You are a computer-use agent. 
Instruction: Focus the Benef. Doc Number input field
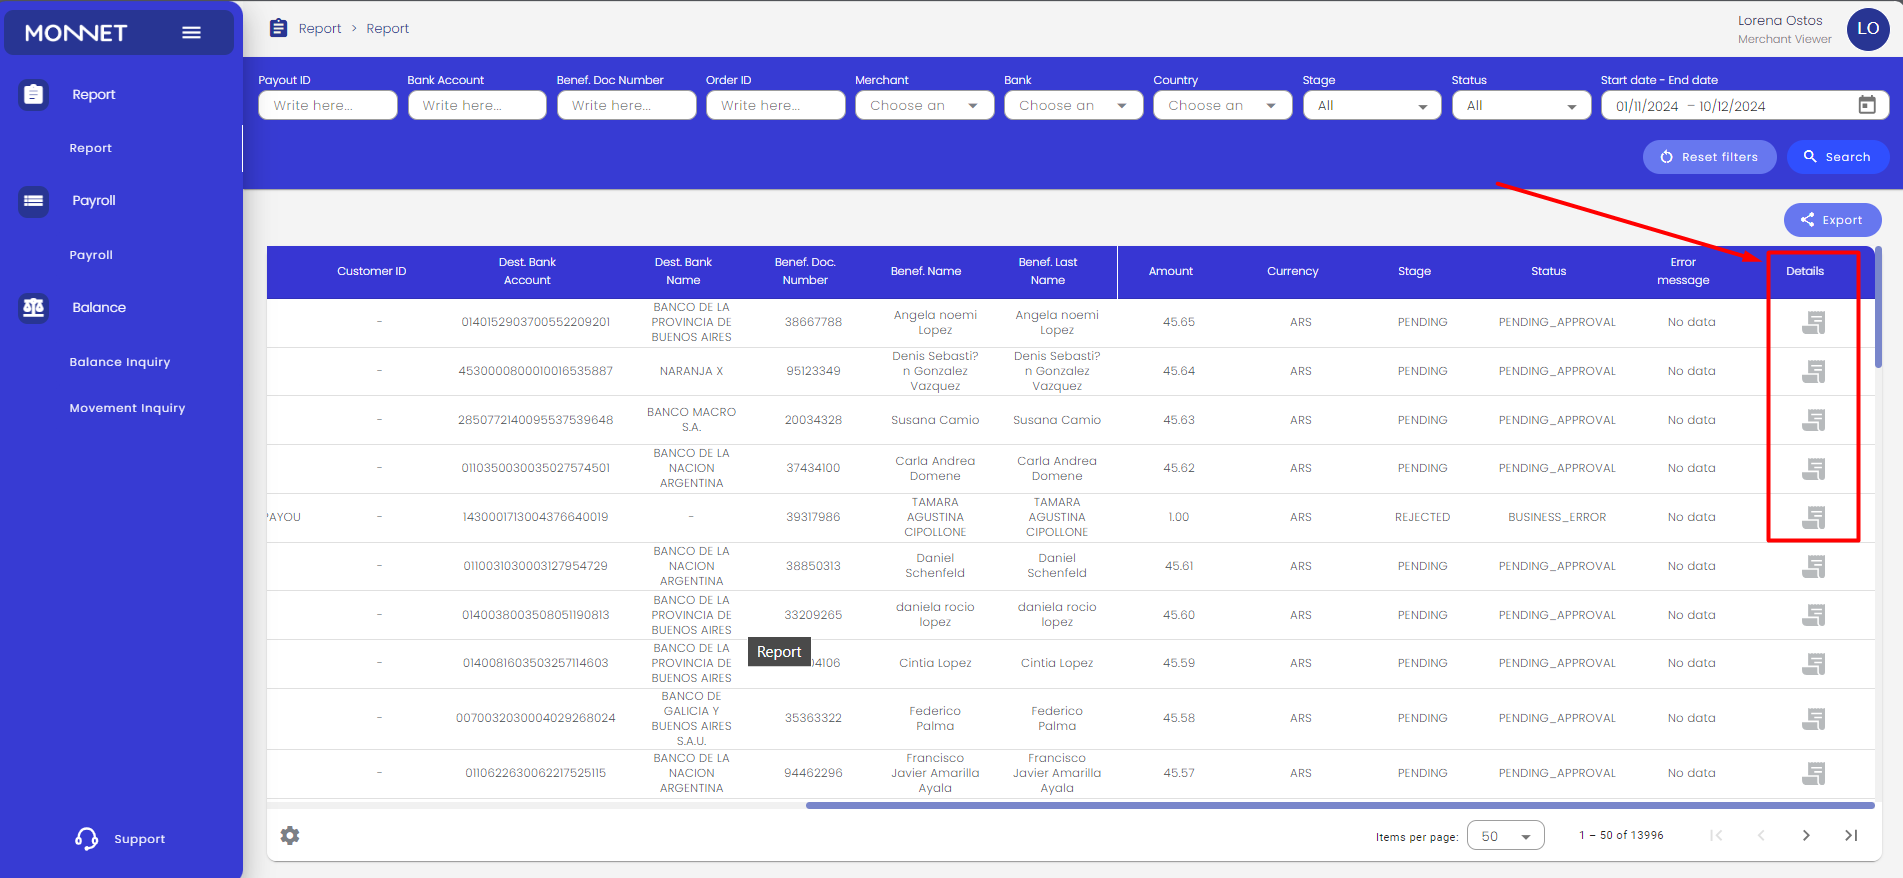click(x=626, y=105)
